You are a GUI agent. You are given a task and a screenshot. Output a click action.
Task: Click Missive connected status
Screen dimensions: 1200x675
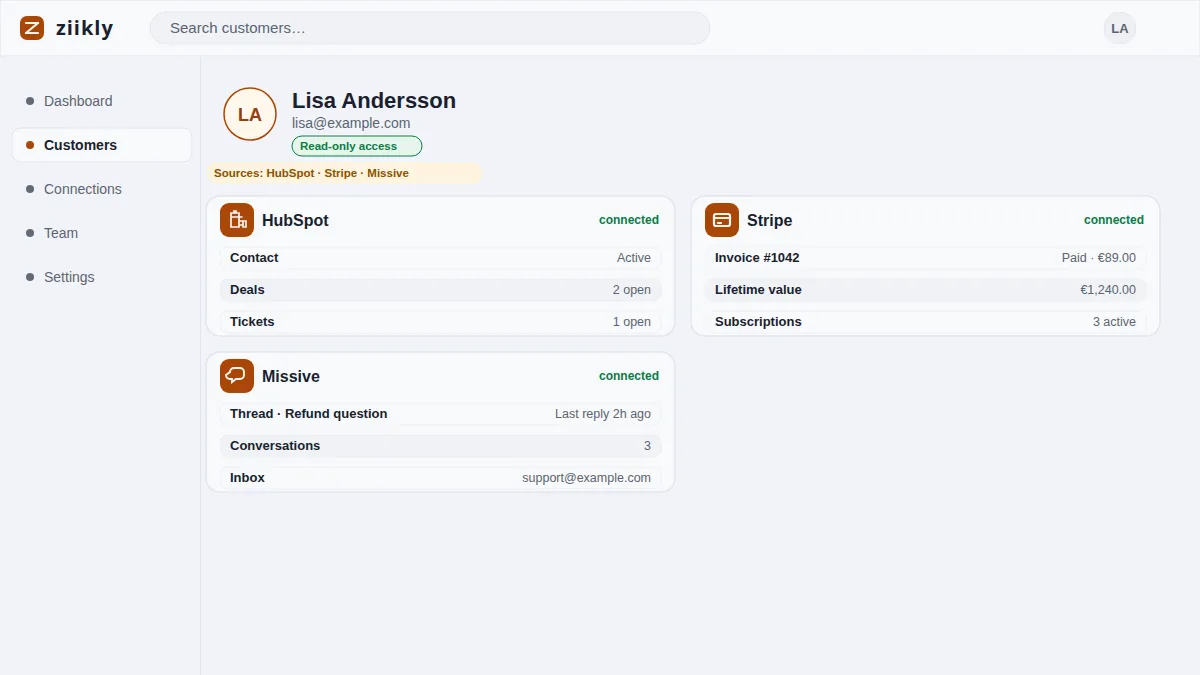click(629, 376)
